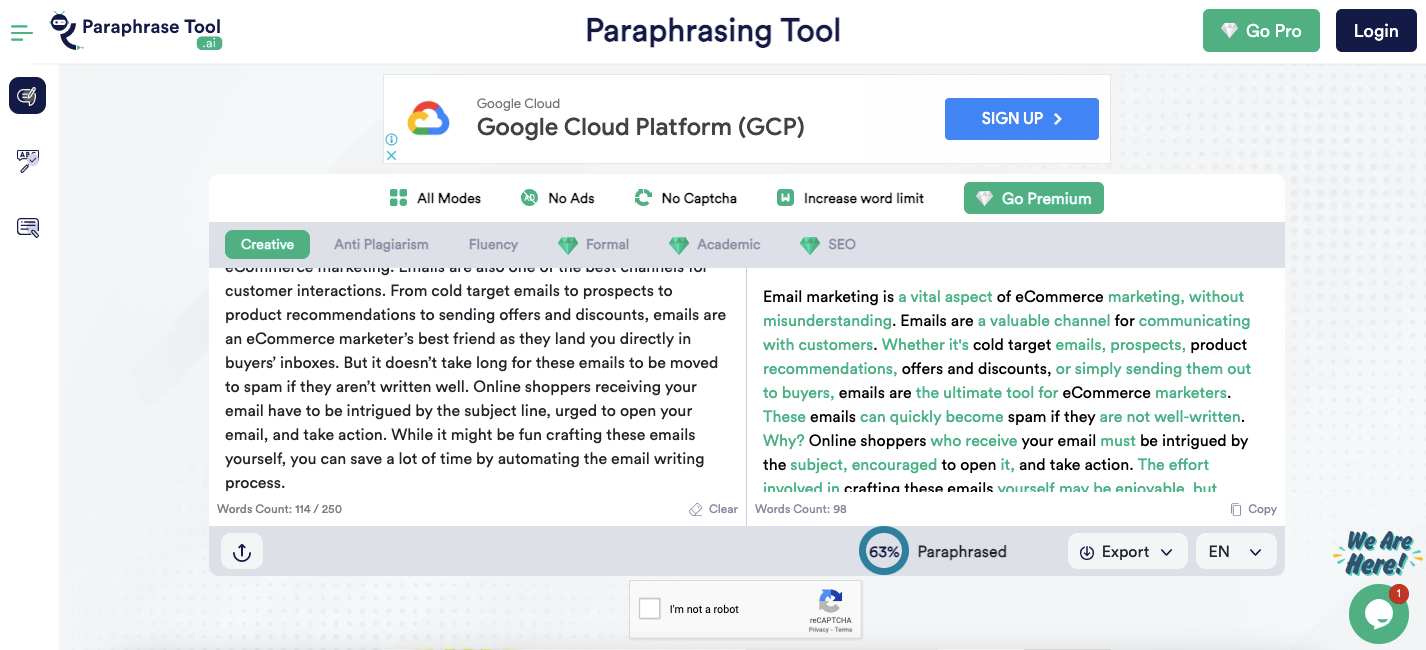This screenshot has height=650, width=1426.
Task: Click the No Ads icon
Action: [x=530, y=198]
